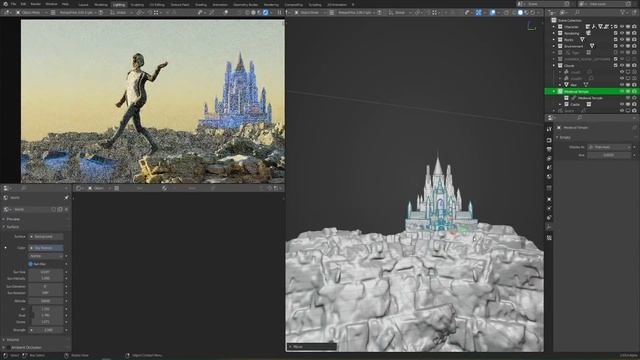Collapse the Clouds collection

click(554, 65)
